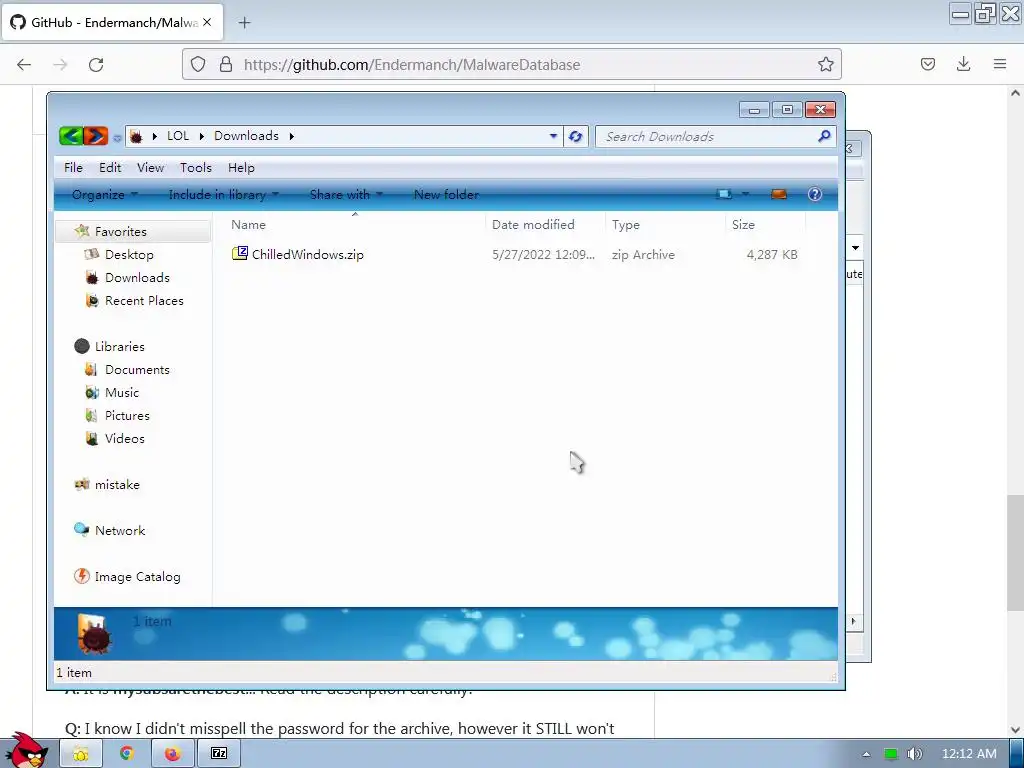Open the Organize dropdown

[104, 195]
